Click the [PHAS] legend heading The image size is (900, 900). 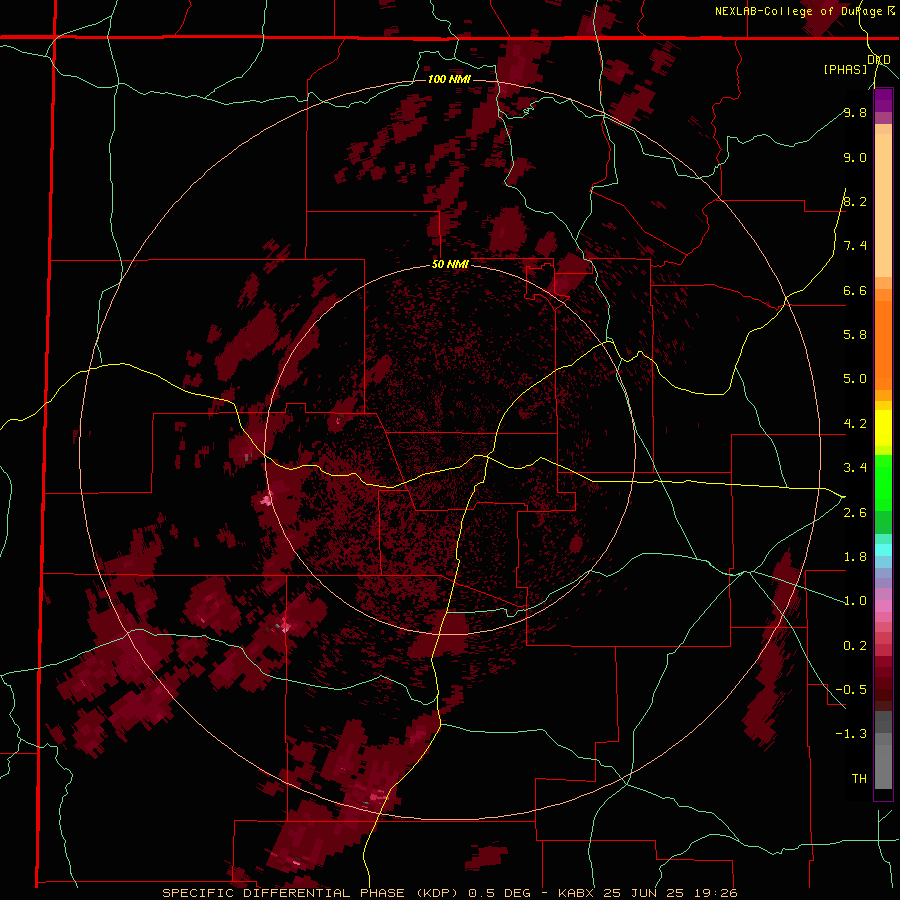(x=845, y=69)
